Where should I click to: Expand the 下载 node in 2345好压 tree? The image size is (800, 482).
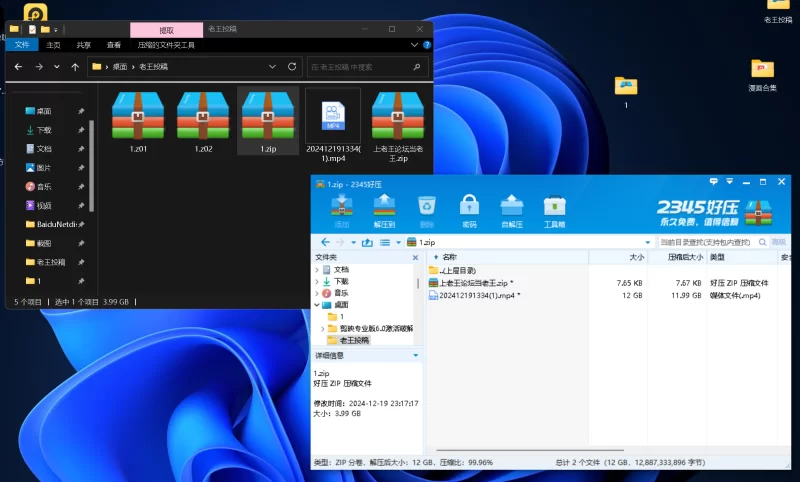point(317,282)
